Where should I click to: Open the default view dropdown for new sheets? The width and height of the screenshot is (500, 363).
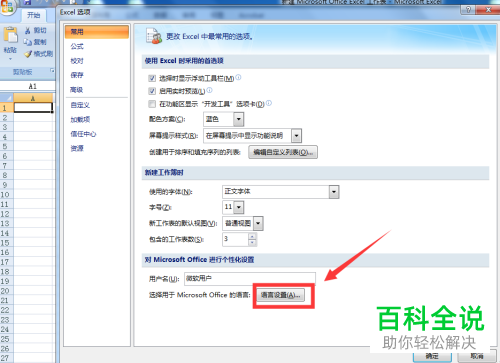(x=258, y=223)
